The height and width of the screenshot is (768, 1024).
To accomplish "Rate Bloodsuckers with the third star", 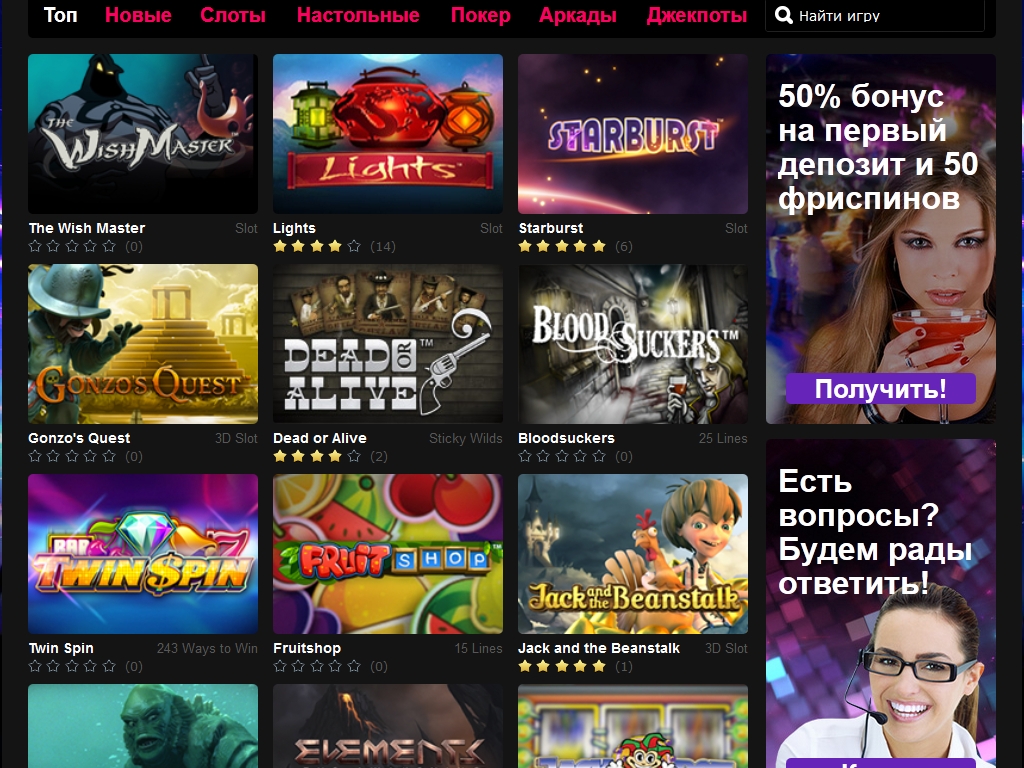I will (562, 456).
